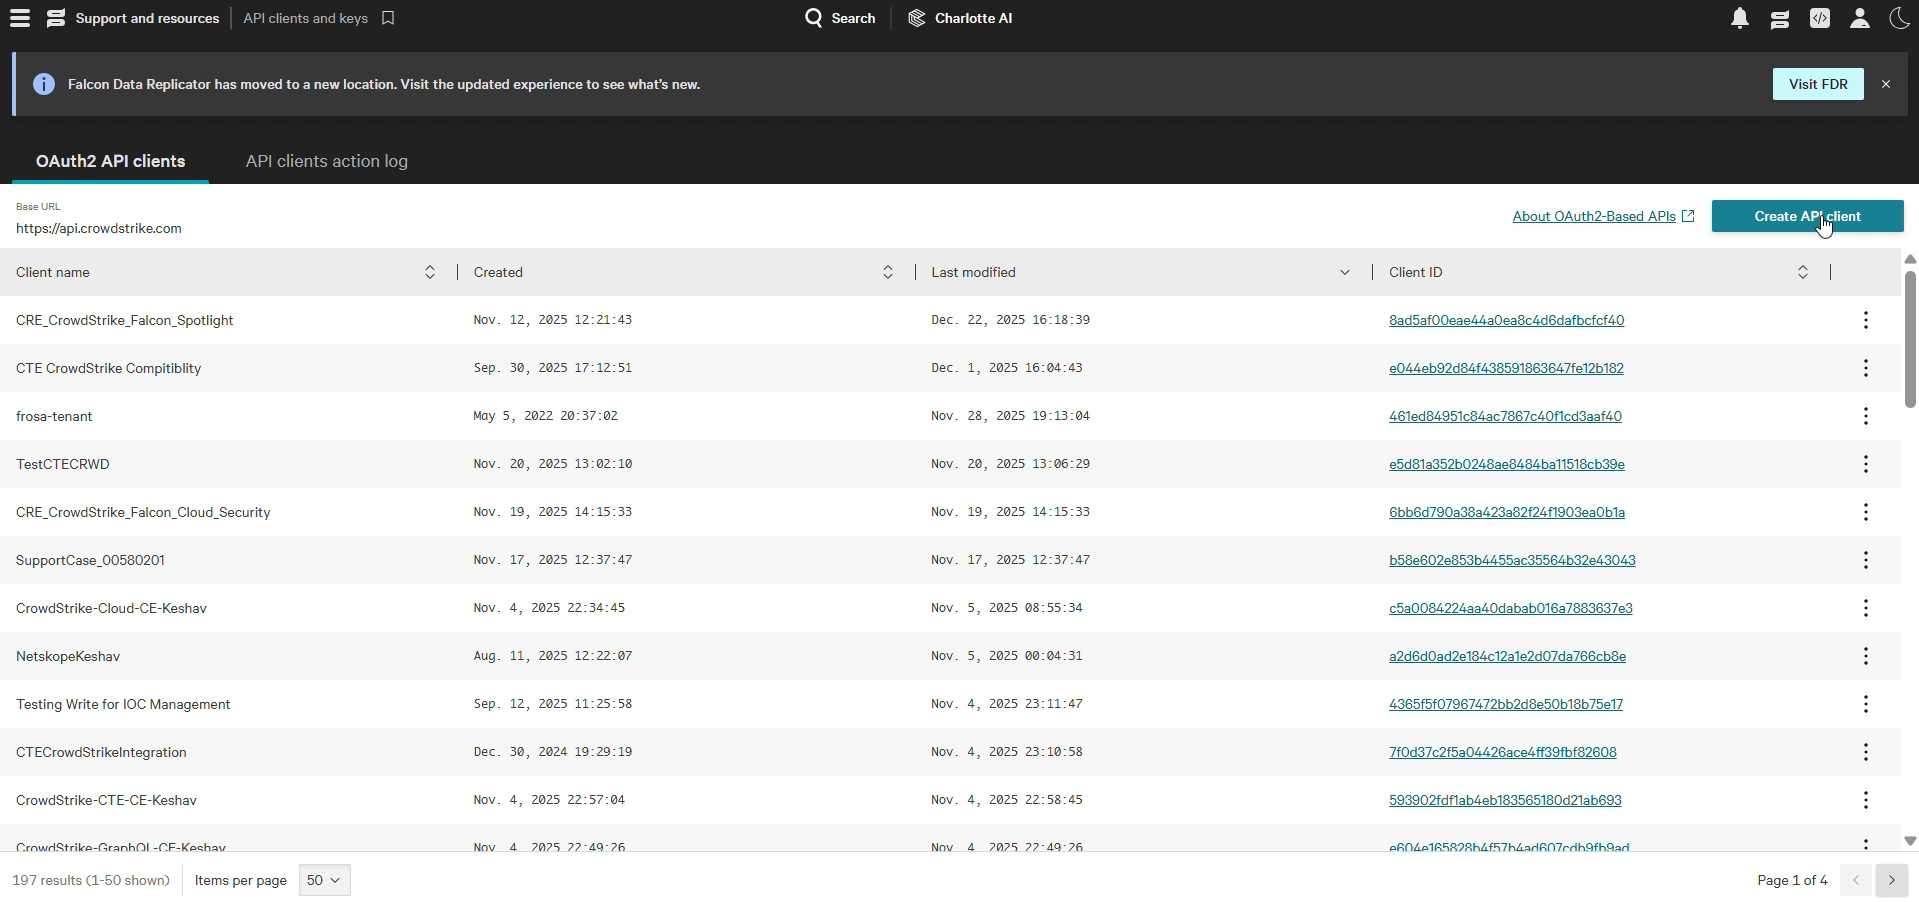Open actions menu for frosa-tenant
Viewport: 1919px width, 902px height.
pos(1866,416)
